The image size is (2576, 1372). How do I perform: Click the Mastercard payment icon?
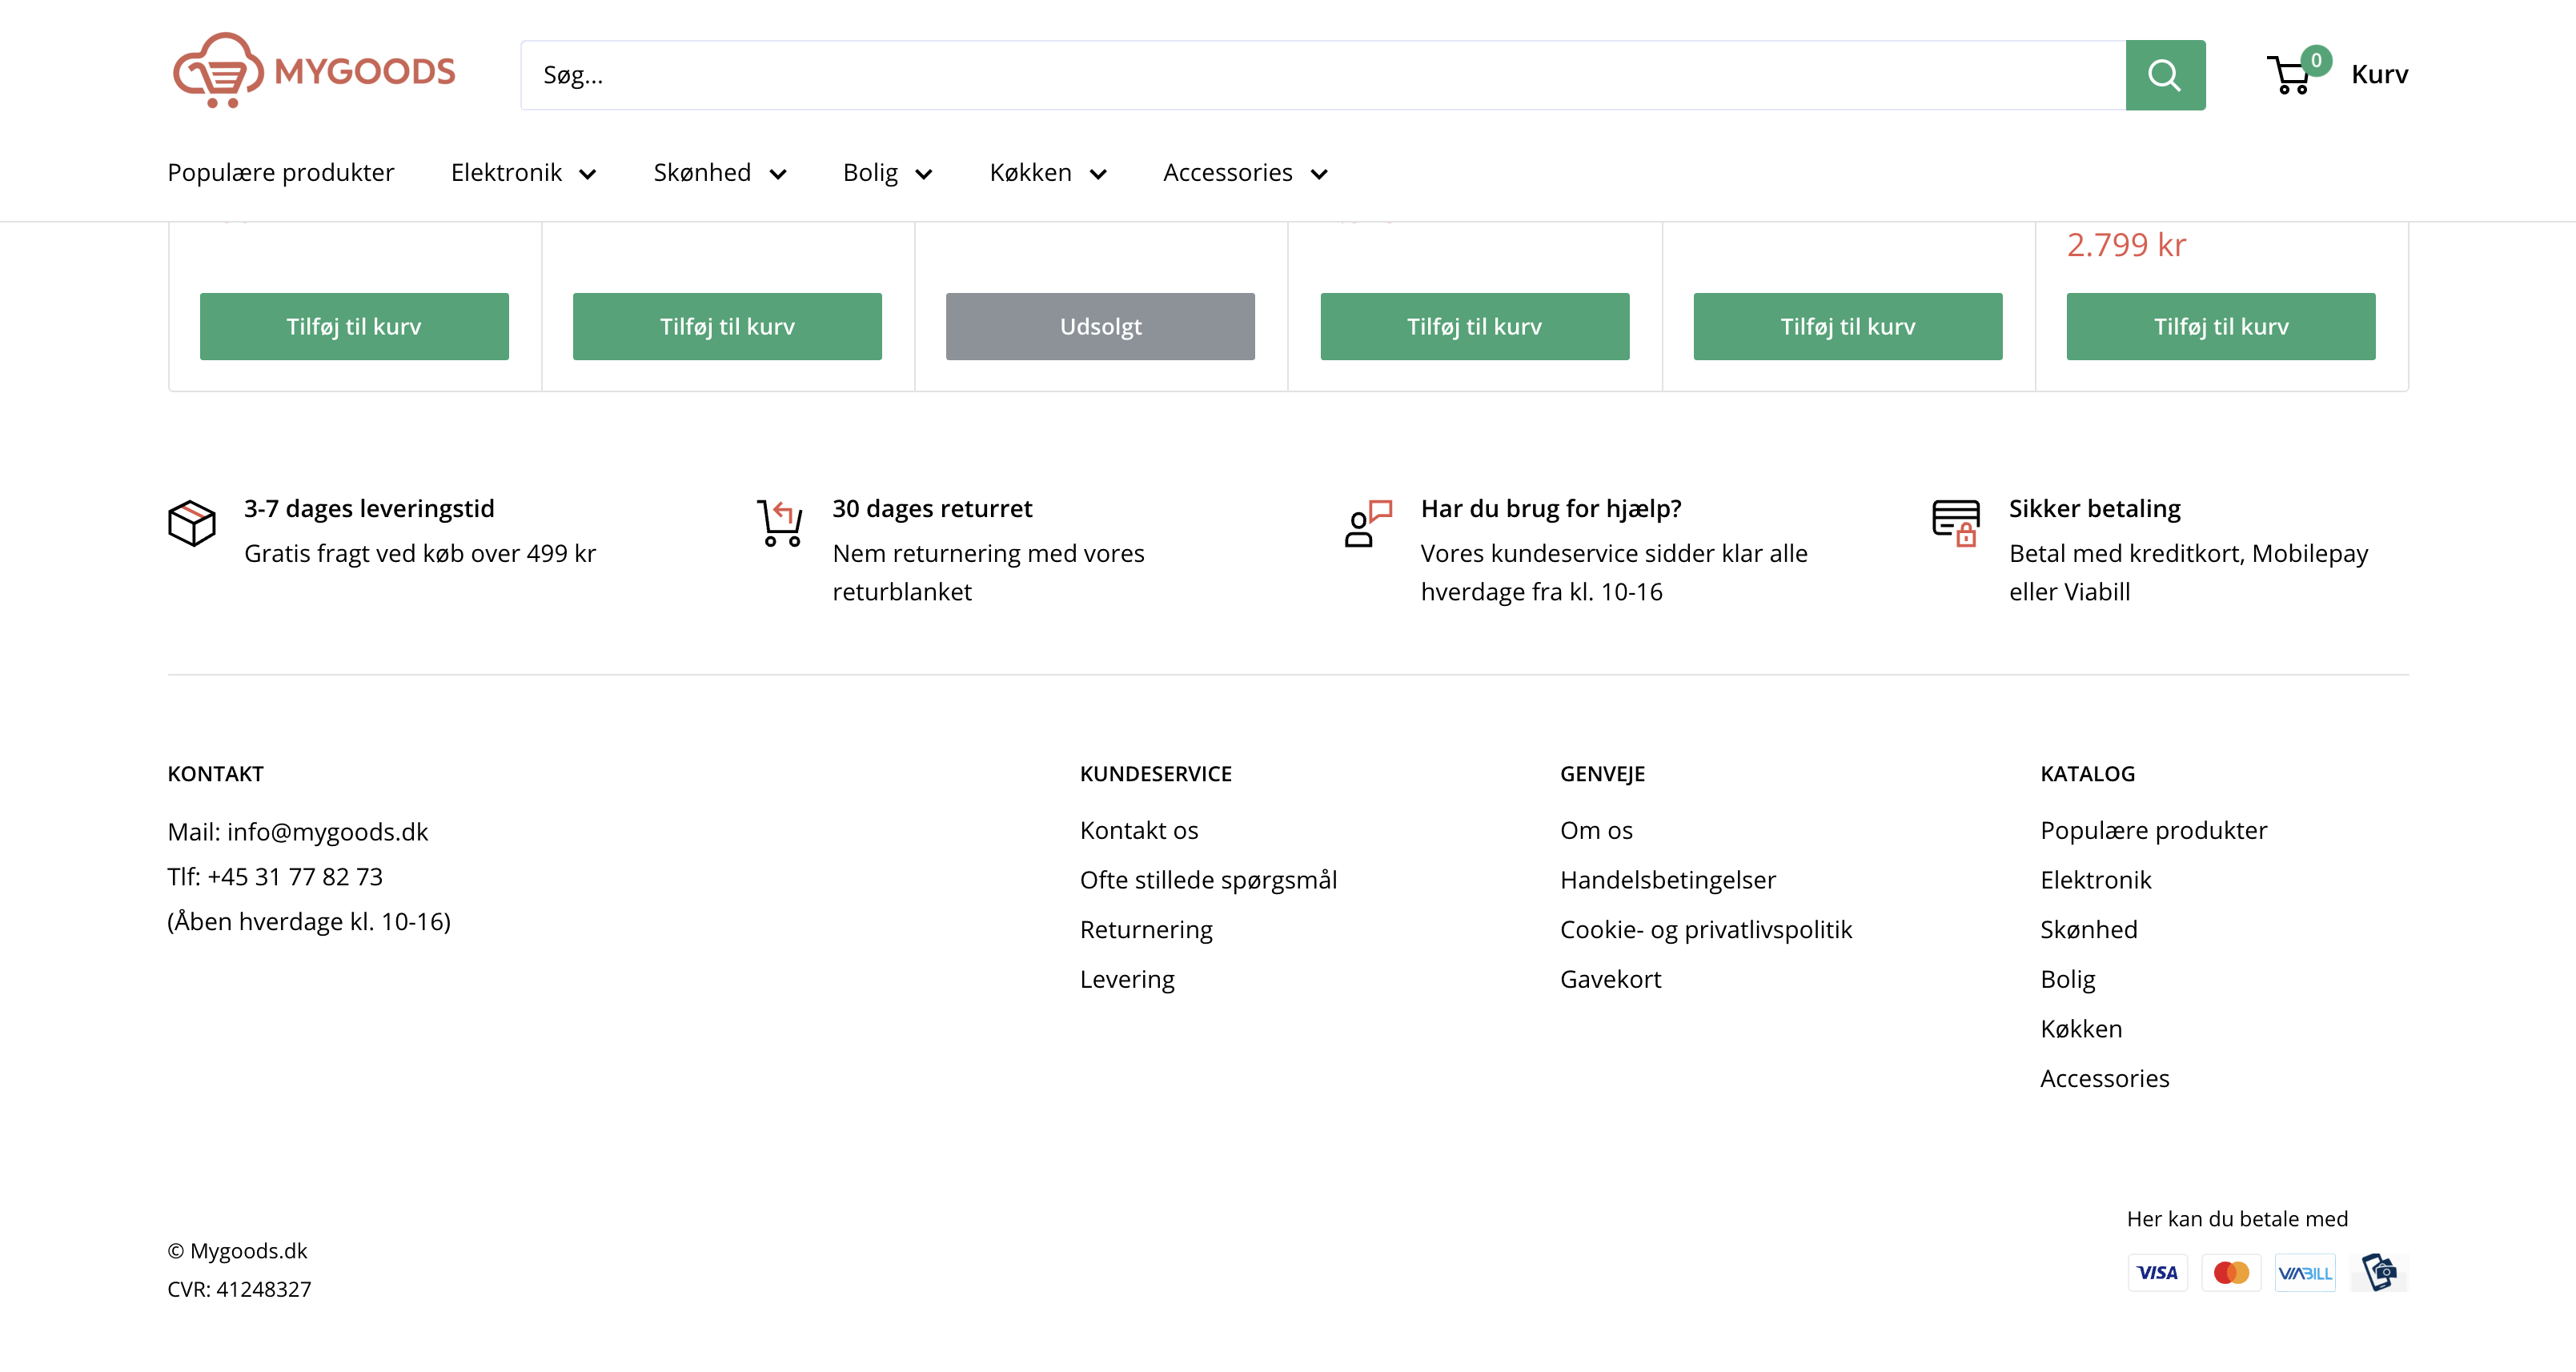[2231, 1272]
